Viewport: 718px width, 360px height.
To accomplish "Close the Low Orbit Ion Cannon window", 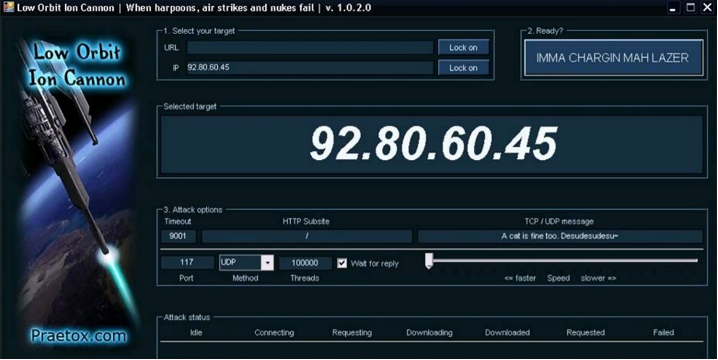I will [x=707, y=8].
